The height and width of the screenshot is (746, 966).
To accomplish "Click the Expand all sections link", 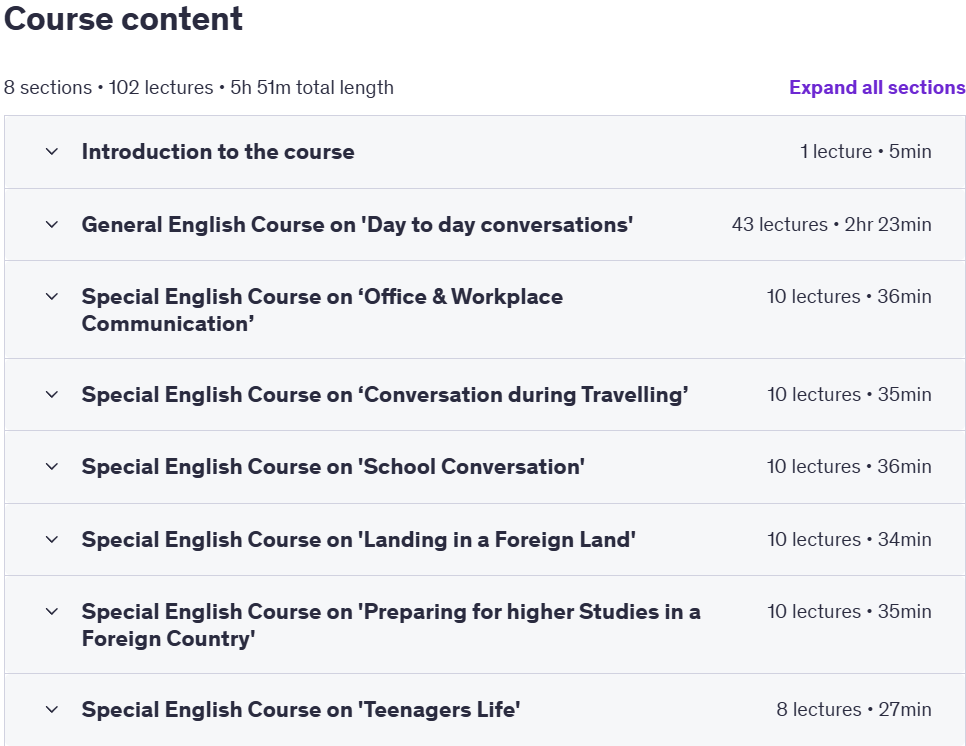I will (x=877, y=87).
